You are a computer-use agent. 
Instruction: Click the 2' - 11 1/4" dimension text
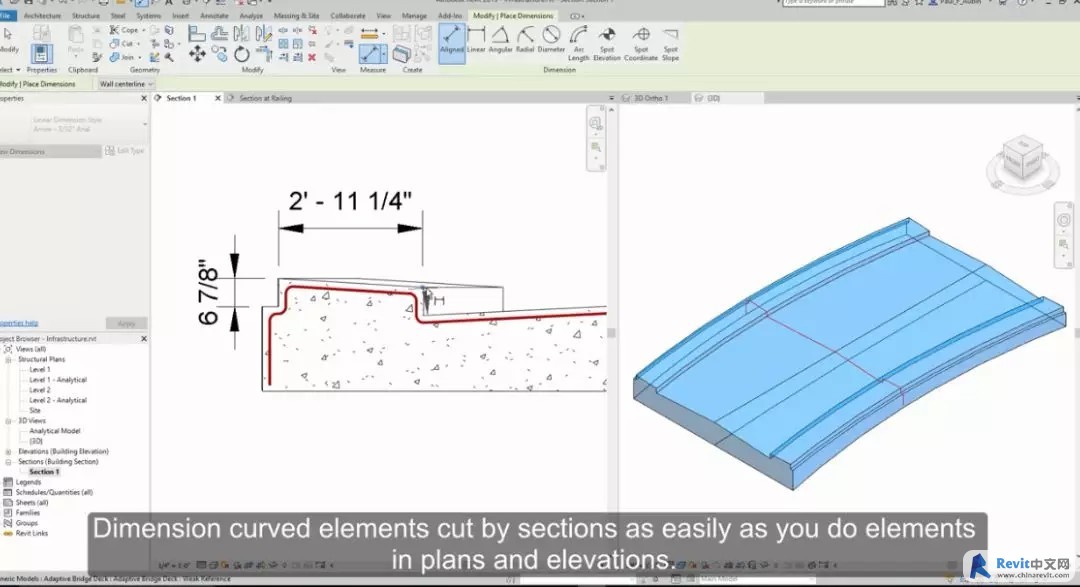point(350,201)
